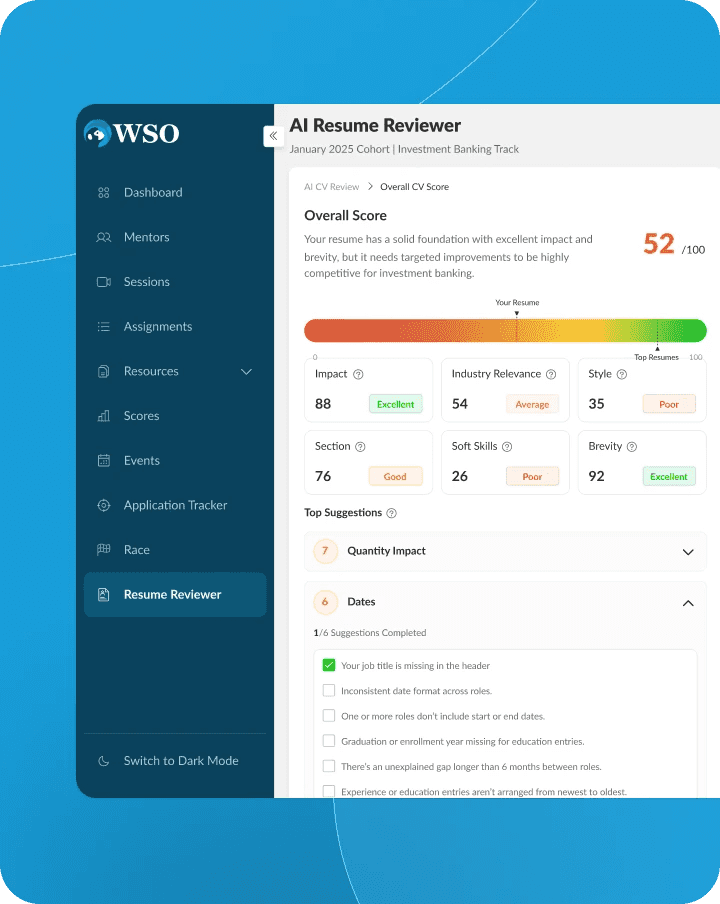Click the Overall CV Score breadcrumb
The image size is (720, 904).
(414, 187)
